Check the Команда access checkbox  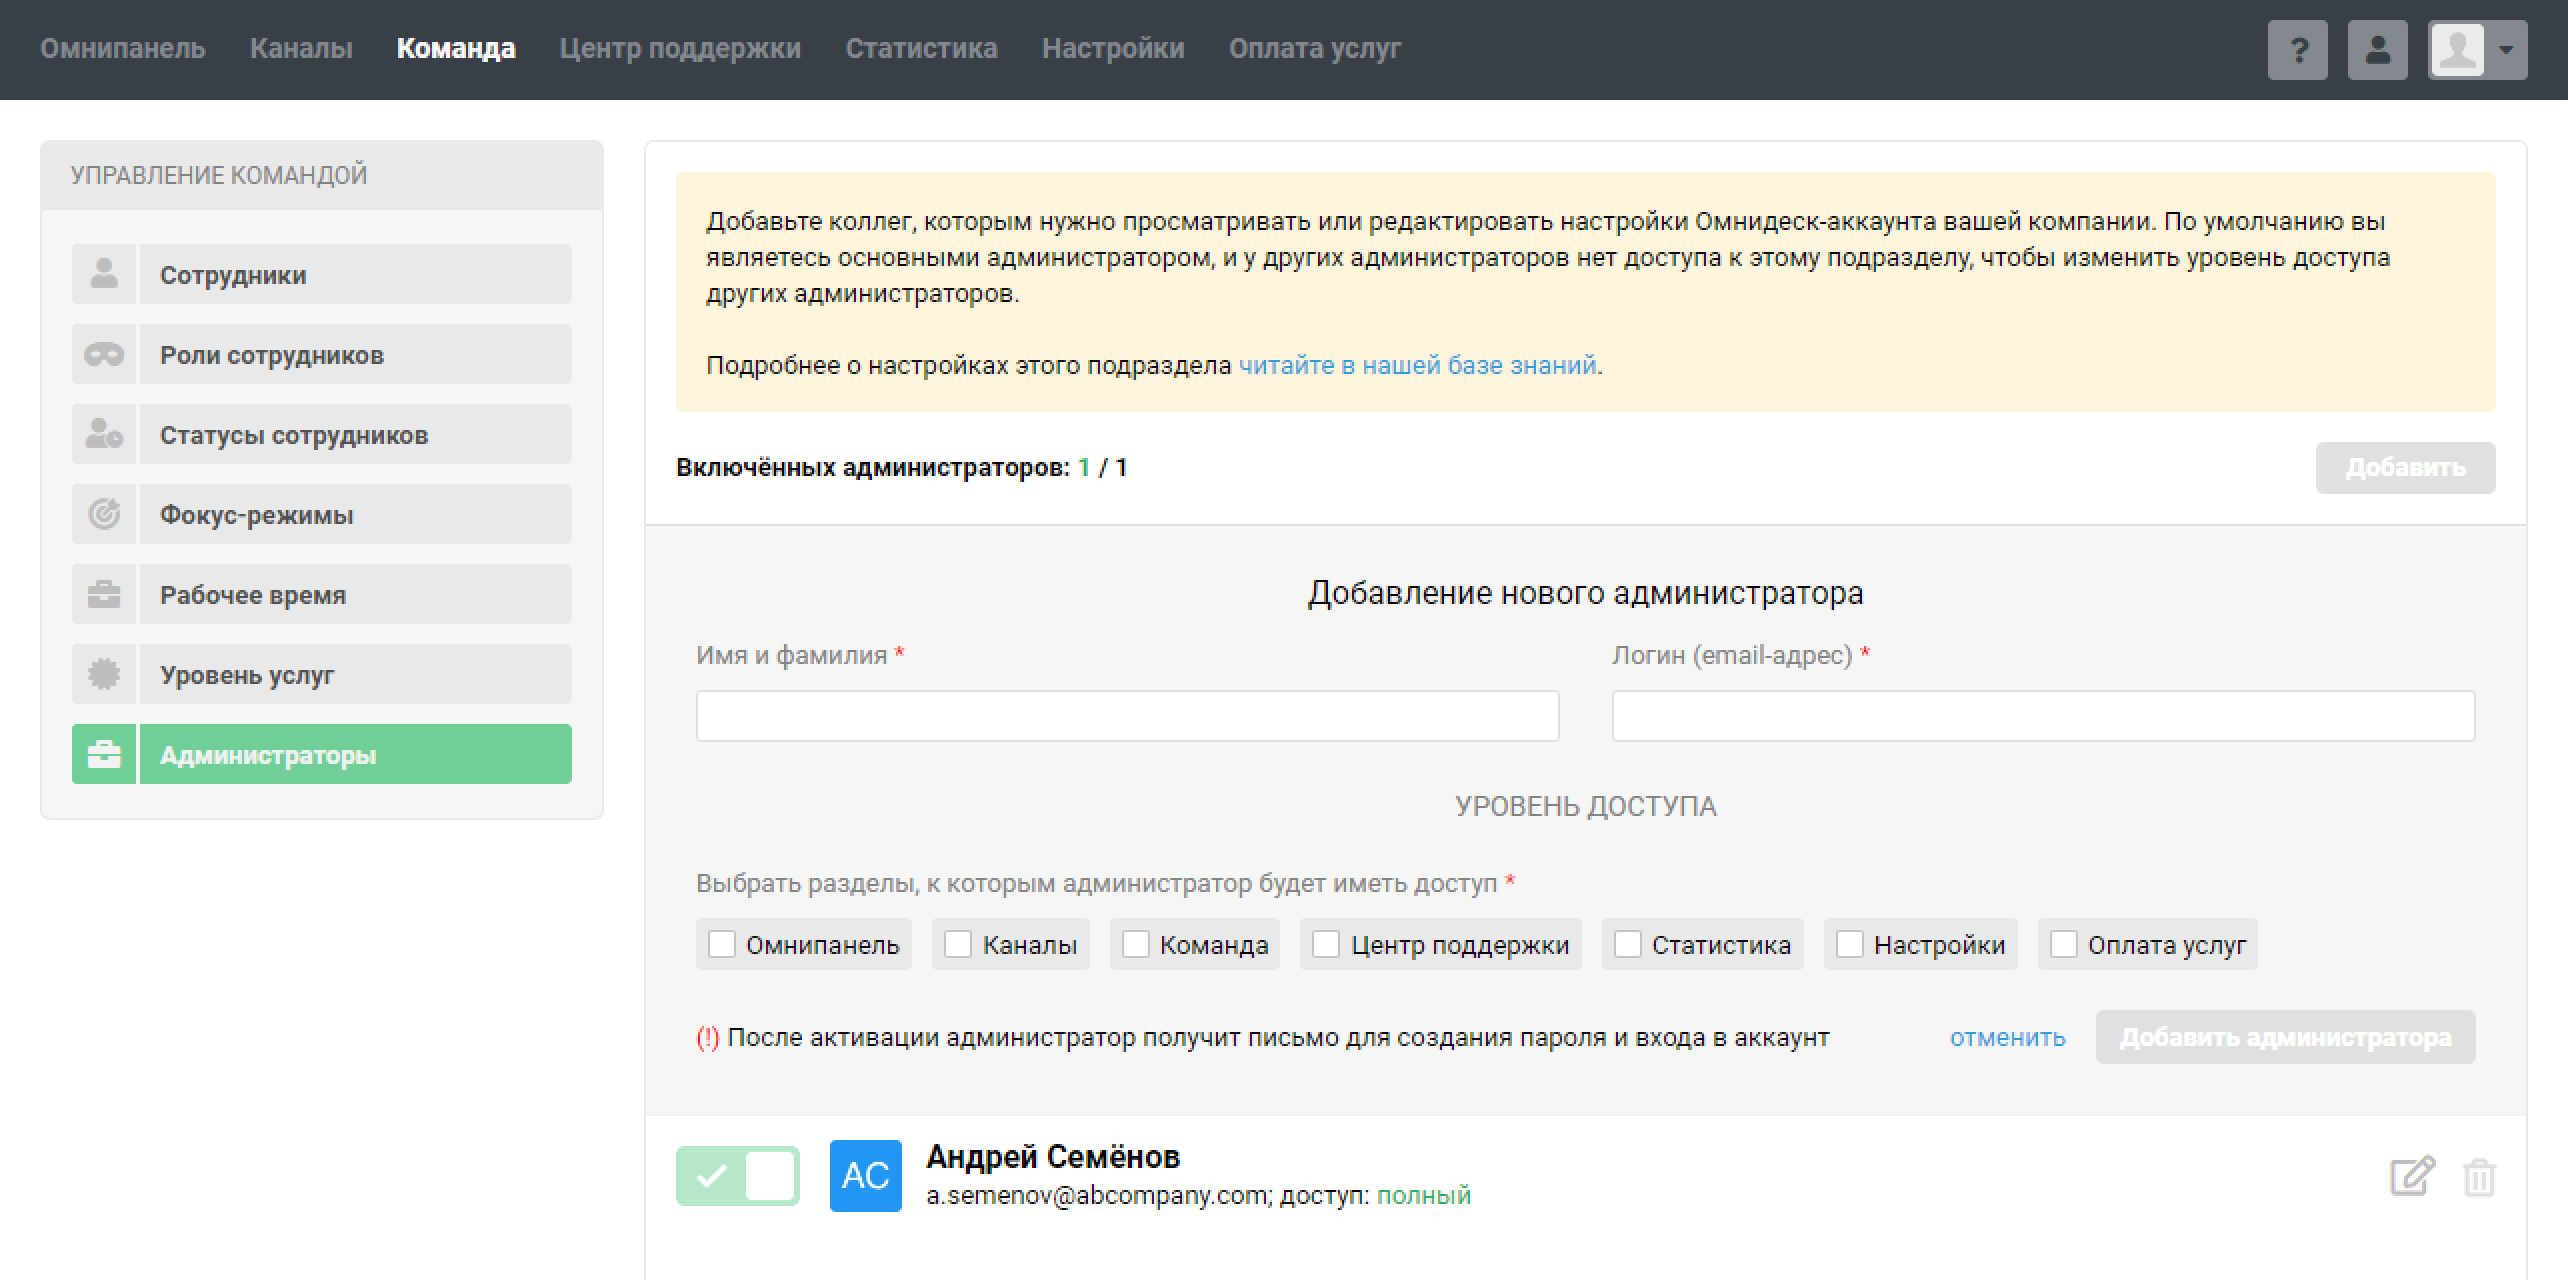pos(1136,944)
